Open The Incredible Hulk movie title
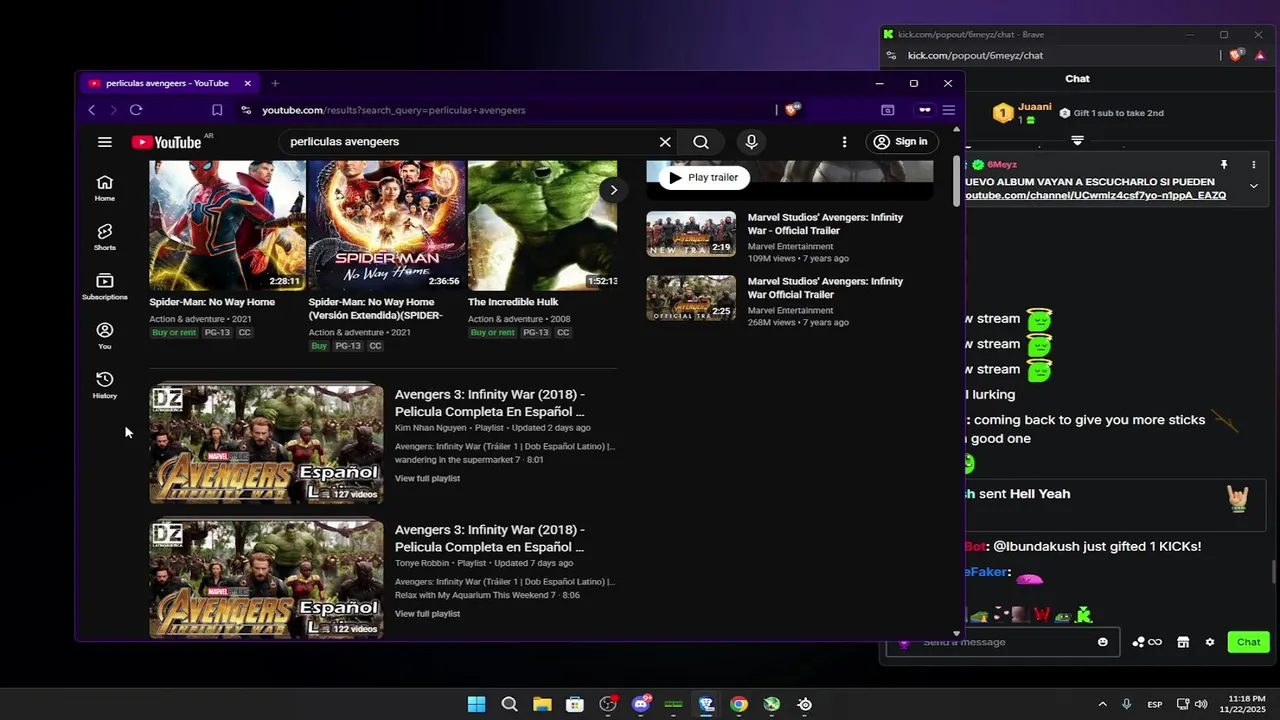This screenshot has width=1280, height=720. (513, 302)
